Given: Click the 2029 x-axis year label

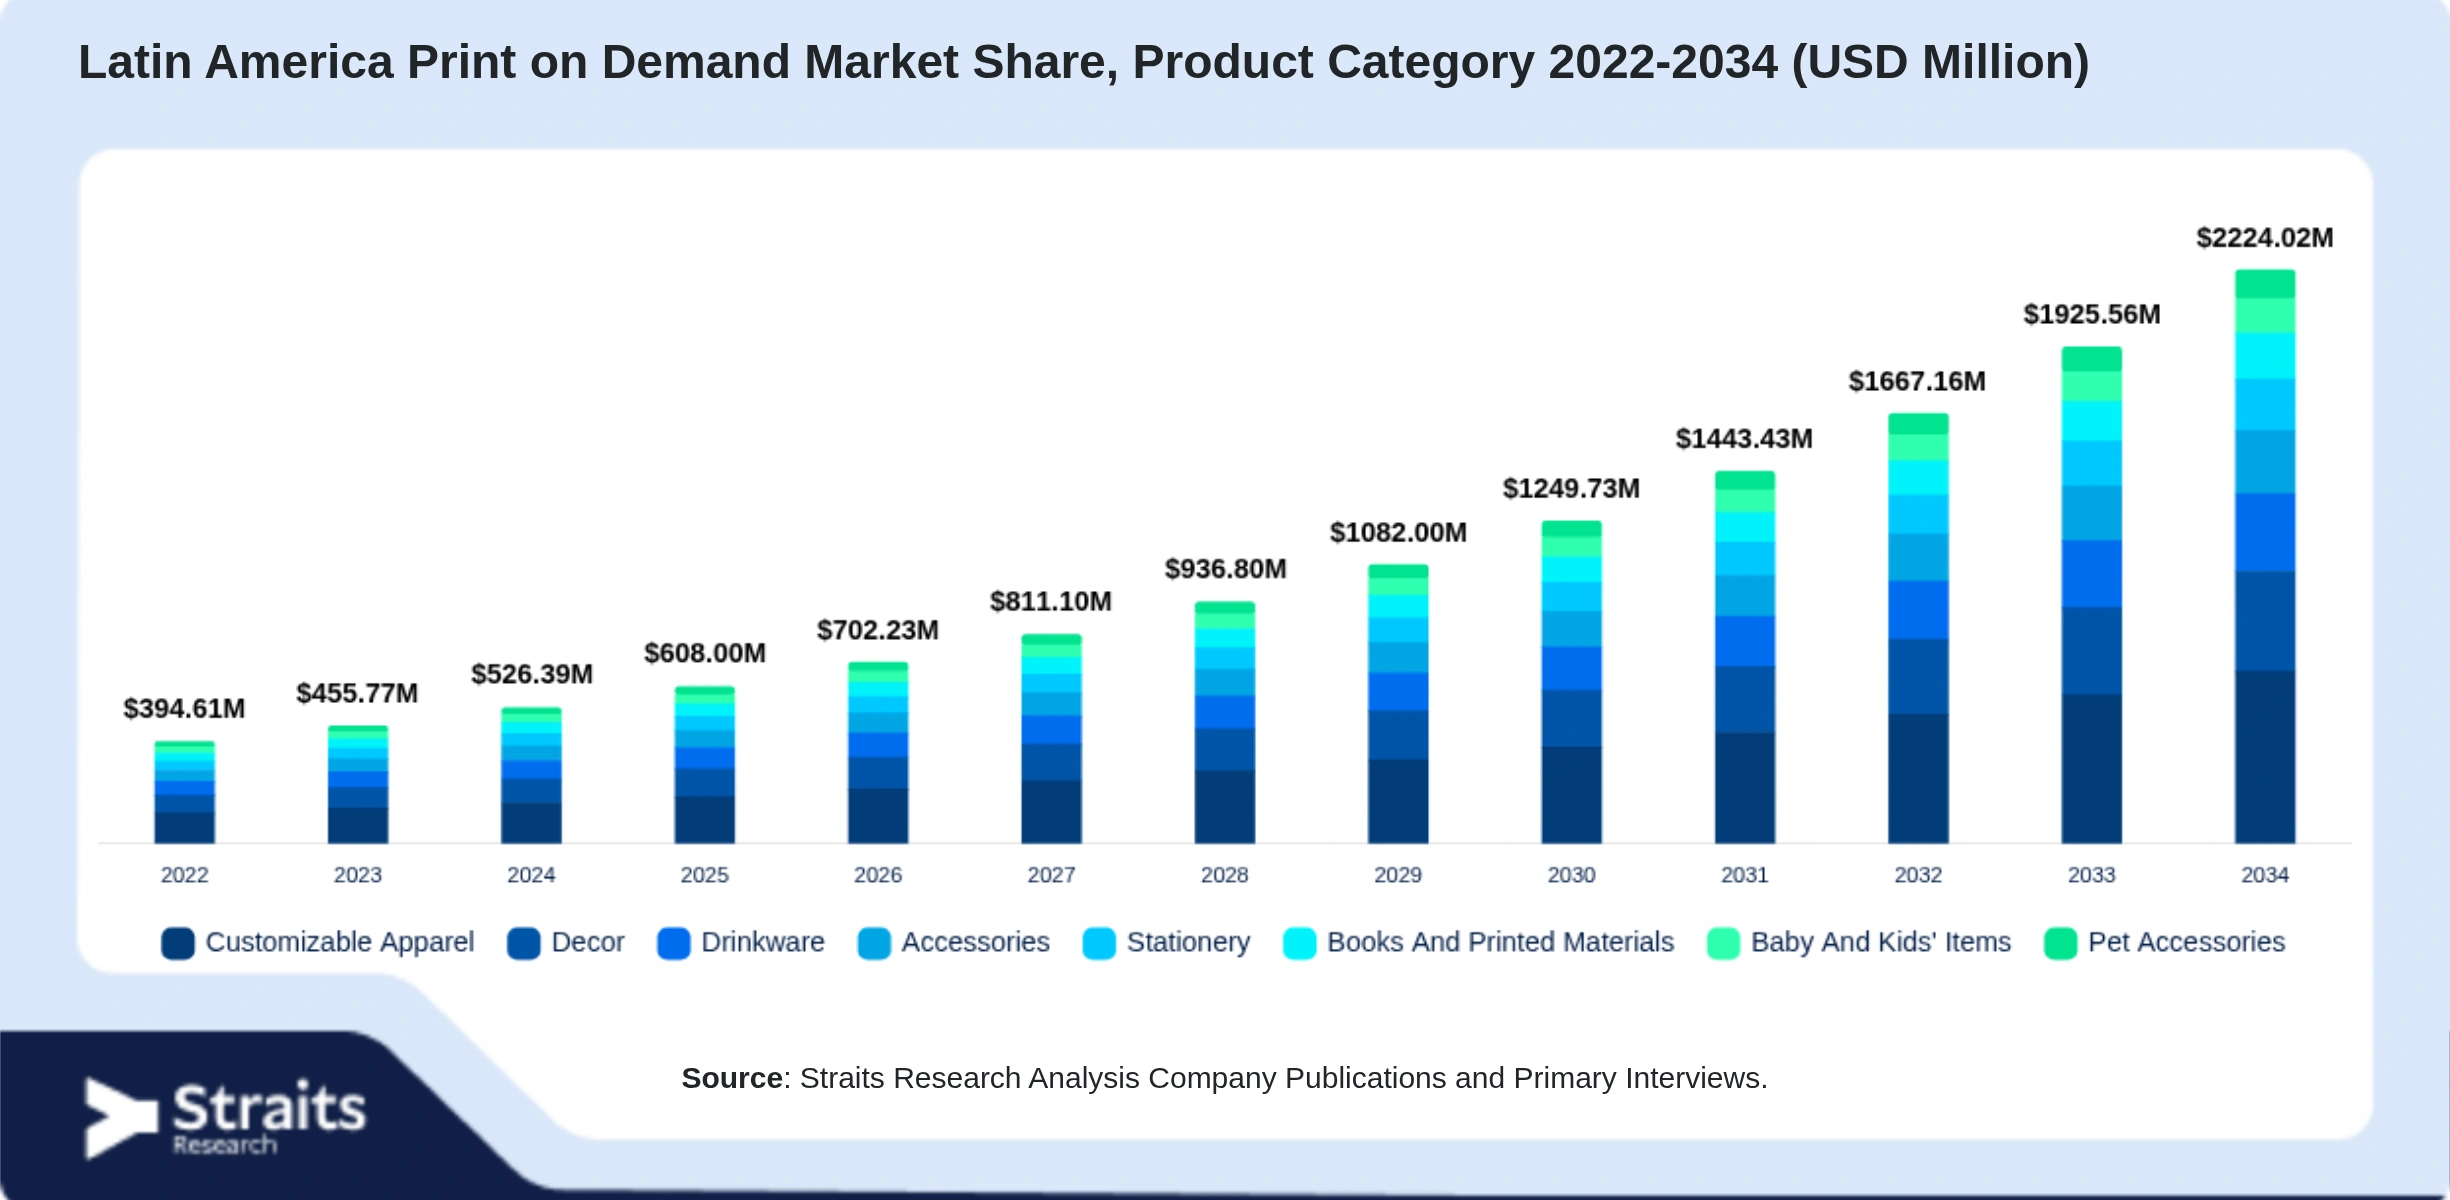Looking at the screenshot, I should [1398, 876].
